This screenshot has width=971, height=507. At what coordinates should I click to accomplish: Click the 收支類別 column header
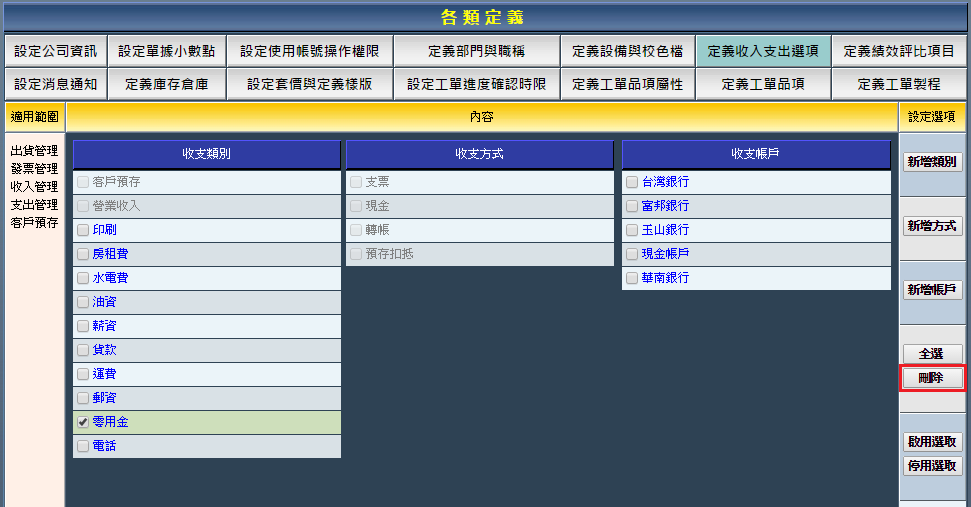(207, 154)
